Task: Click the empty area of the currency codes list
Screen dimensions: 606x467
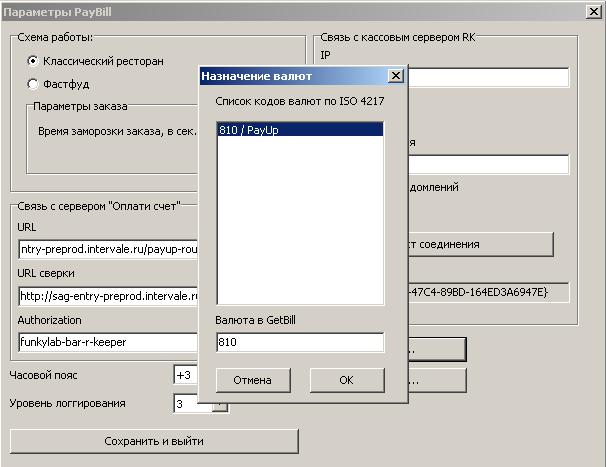Action: click(299, 220)
